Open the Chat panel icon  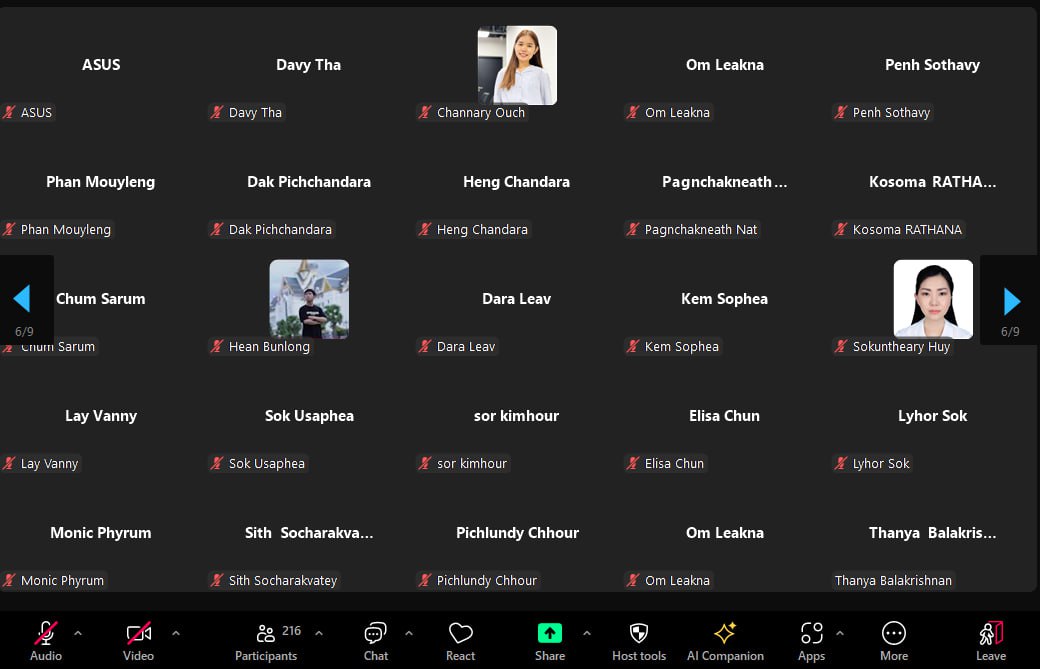click(375, 633)
